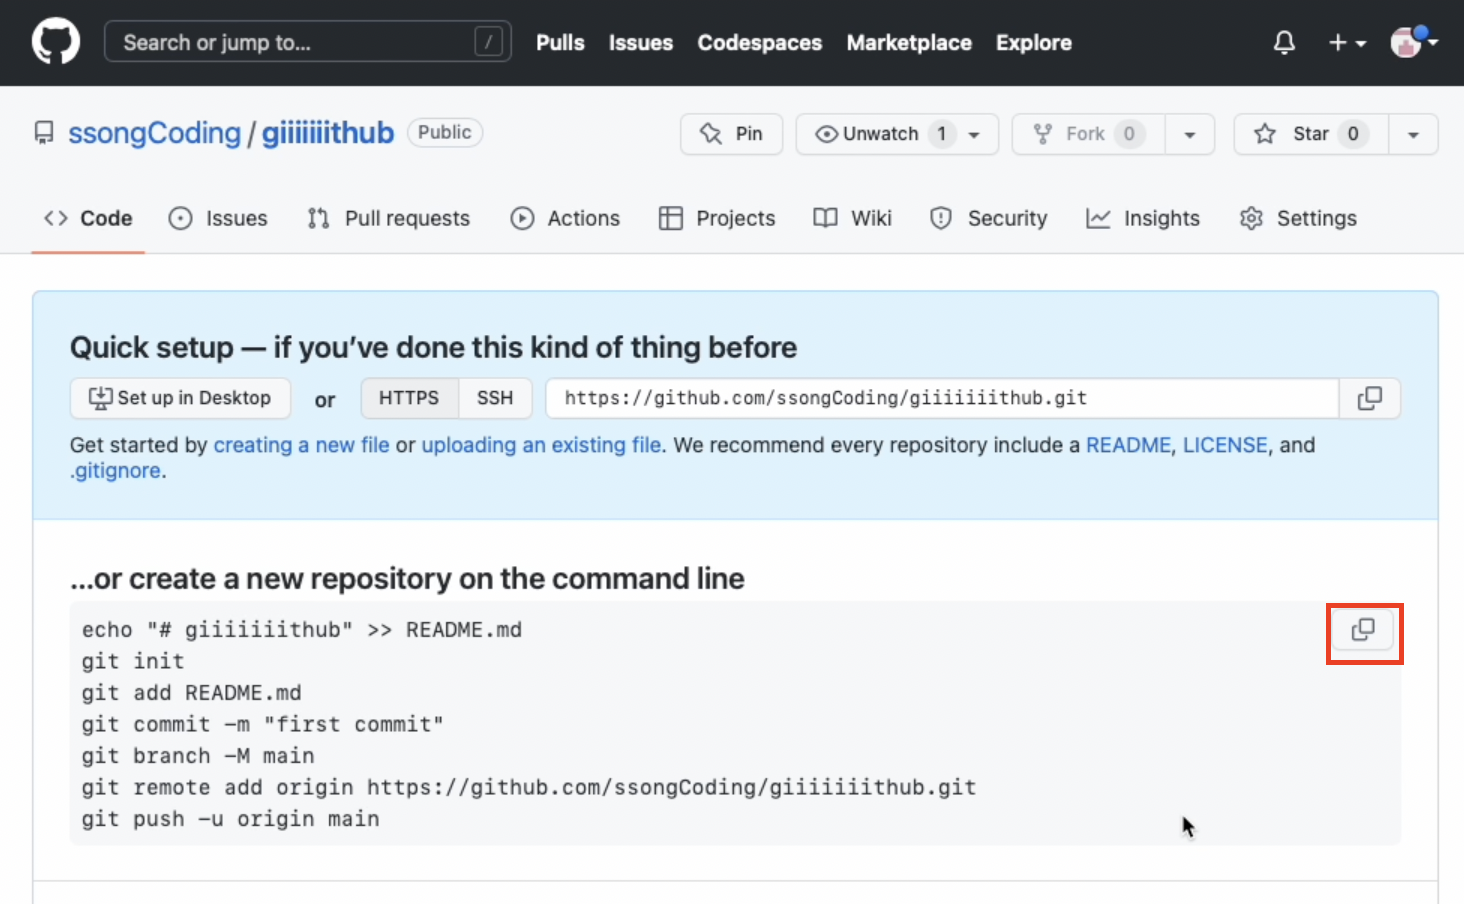Copy the command line setup code
The image size is (1464, 904).
point(1363,630)
